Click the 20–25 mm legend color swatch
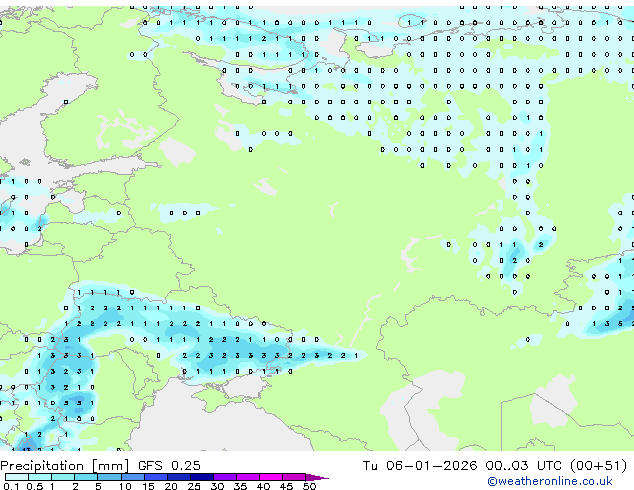 point(179,477)
